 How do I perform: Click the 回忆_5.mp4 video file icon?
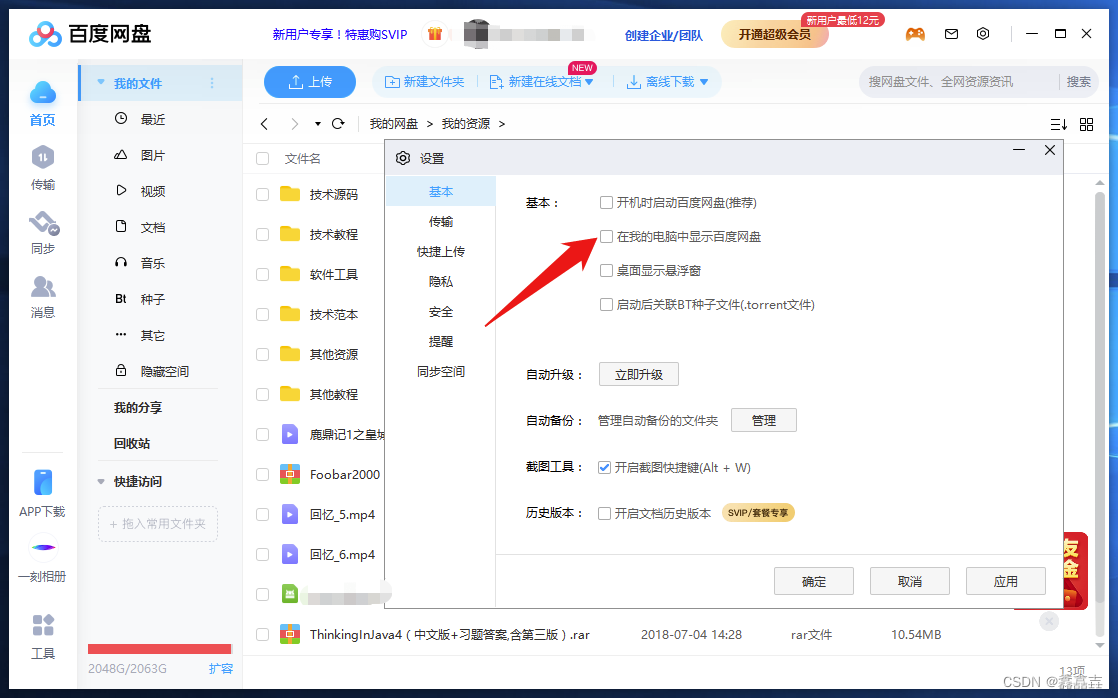(x=290, y=514)
